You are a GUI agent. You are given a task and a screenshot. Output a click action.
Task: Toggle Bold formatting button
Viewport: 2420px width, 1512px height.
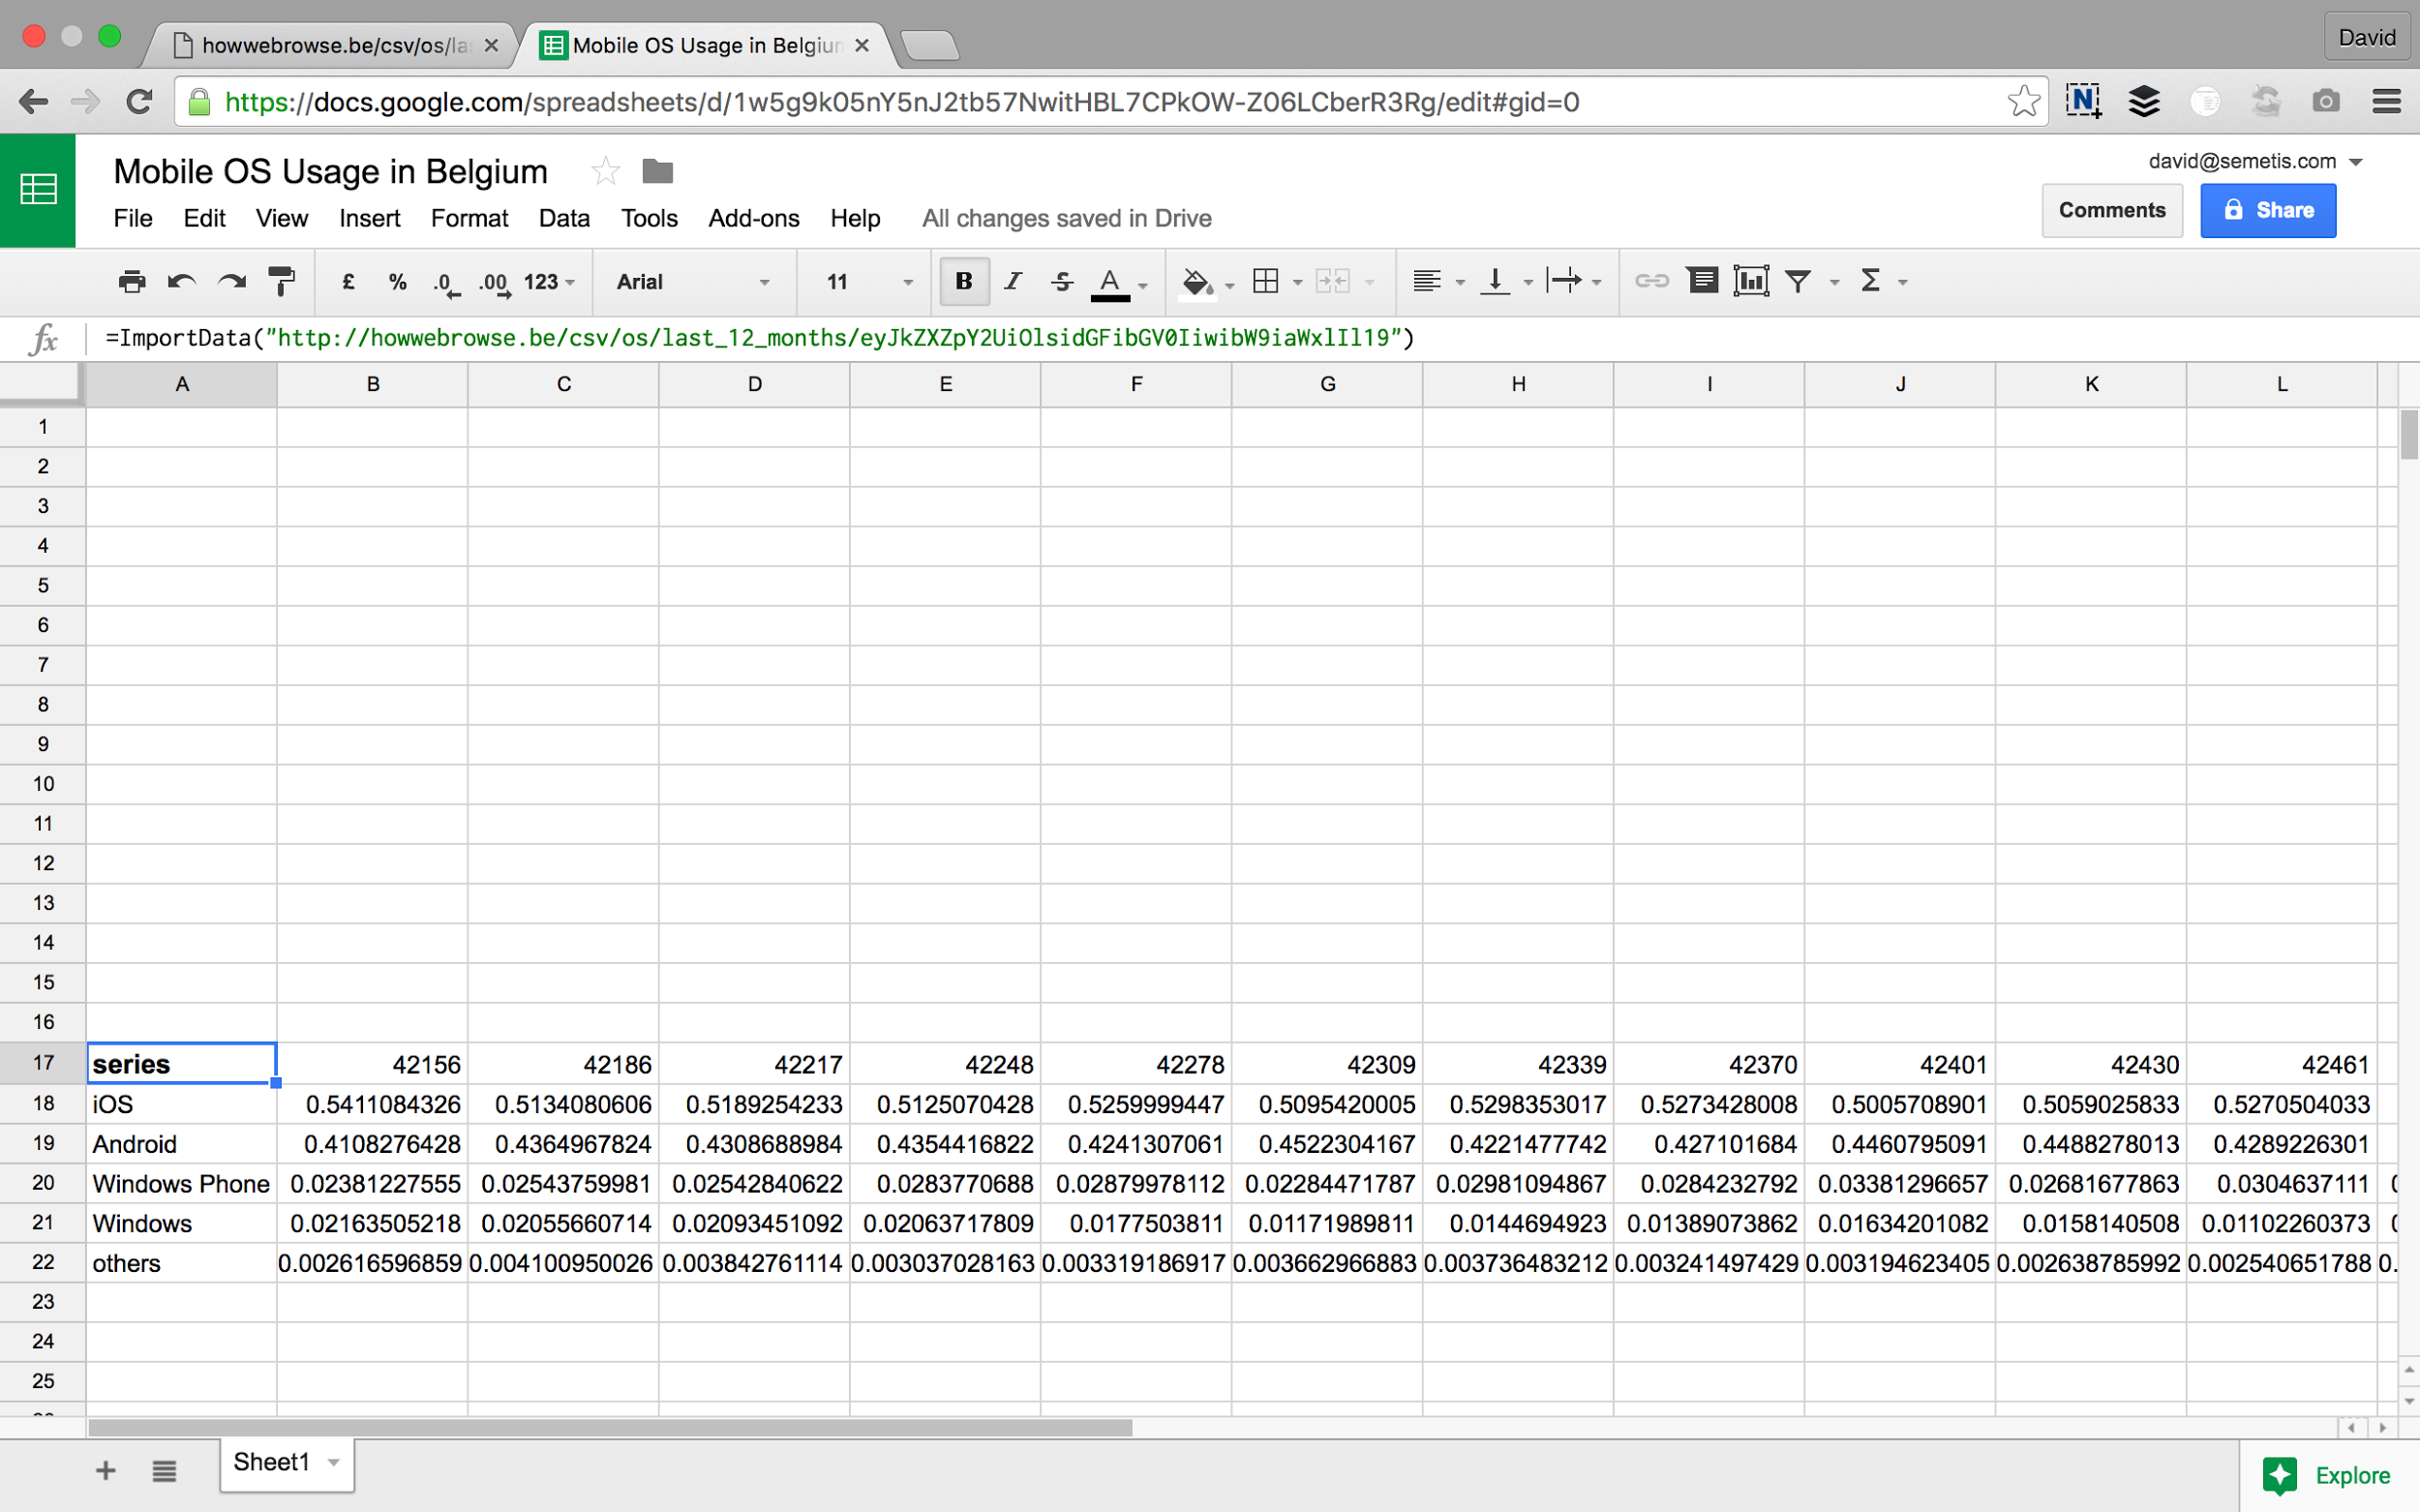pyautogui.click(x=963, y=282)
